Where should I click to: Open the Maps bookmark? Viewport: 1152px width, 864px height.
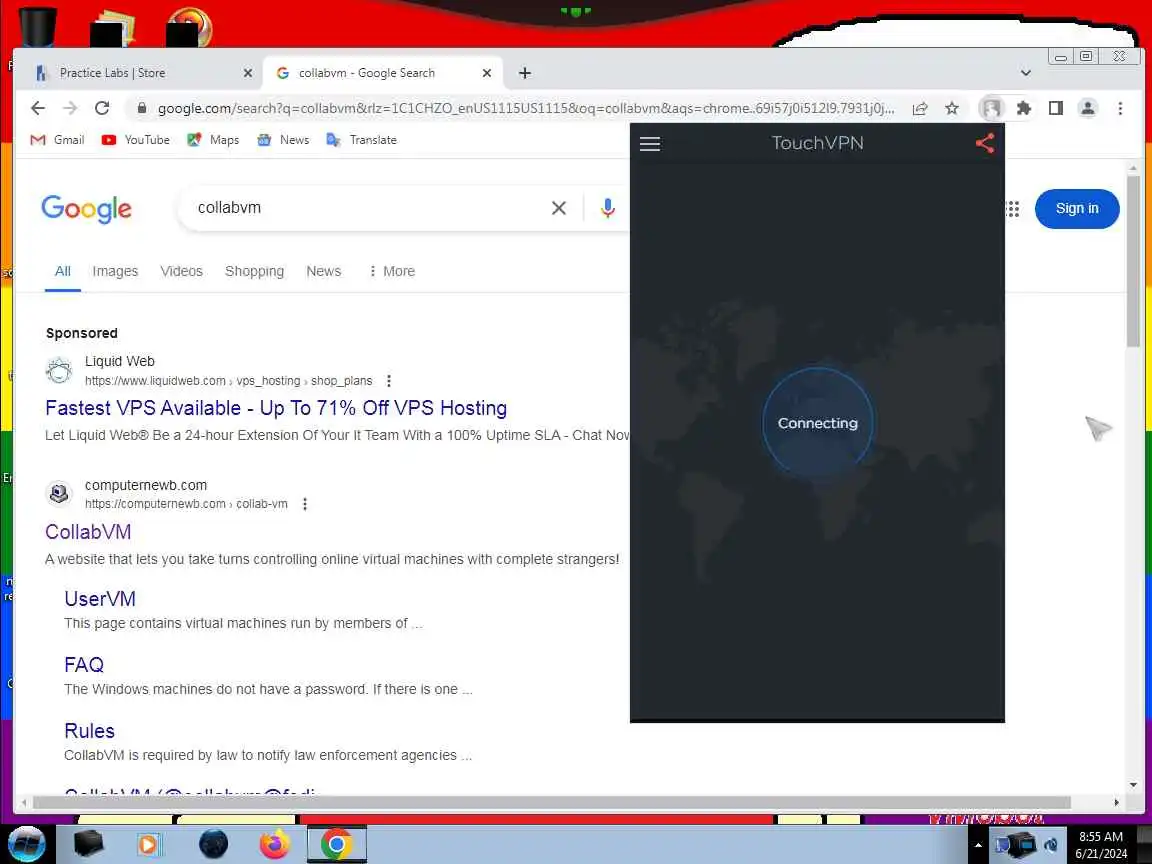tap(213, 140)
